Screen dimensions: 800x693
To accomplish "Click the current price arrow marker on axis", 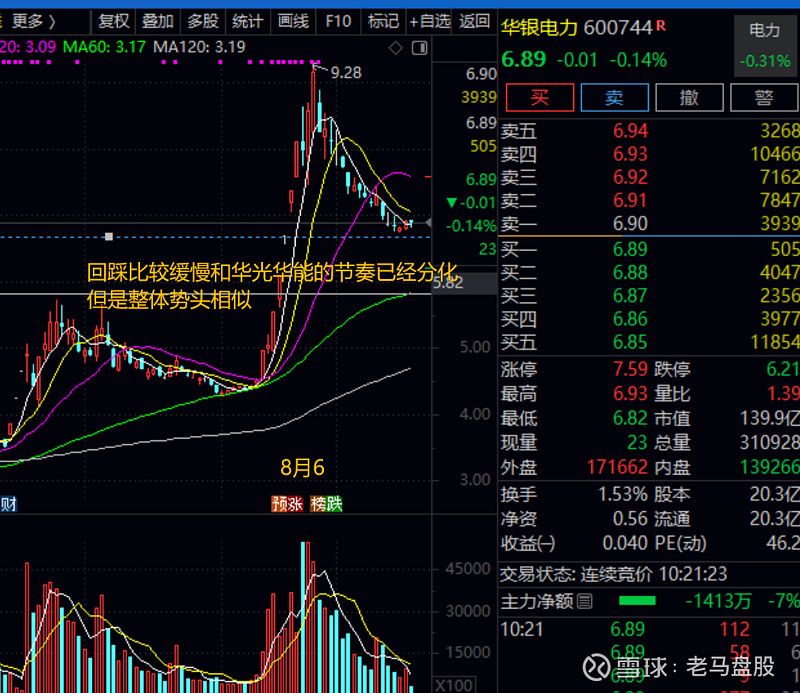I will coord(428,222).
